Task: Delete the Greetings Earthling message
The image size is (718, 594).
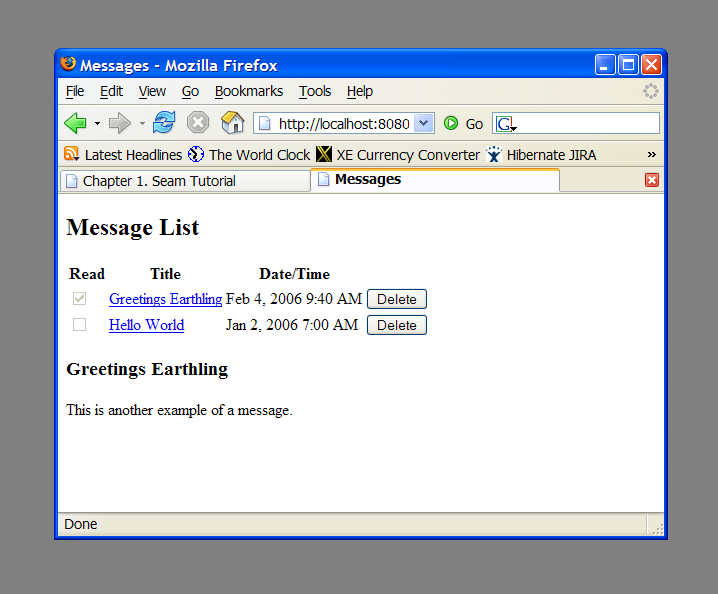Action: pyautogui.click(x=396, y=299)
